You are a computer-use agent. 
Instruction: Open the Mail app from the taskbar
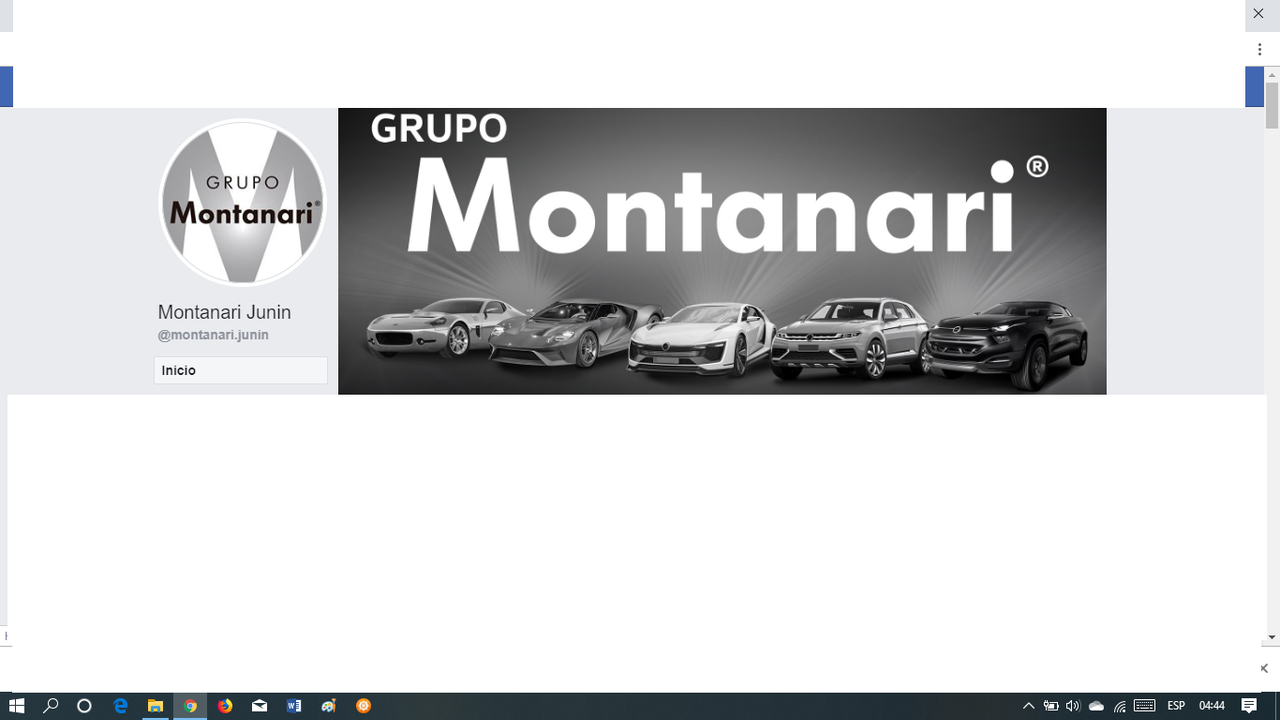259,706
